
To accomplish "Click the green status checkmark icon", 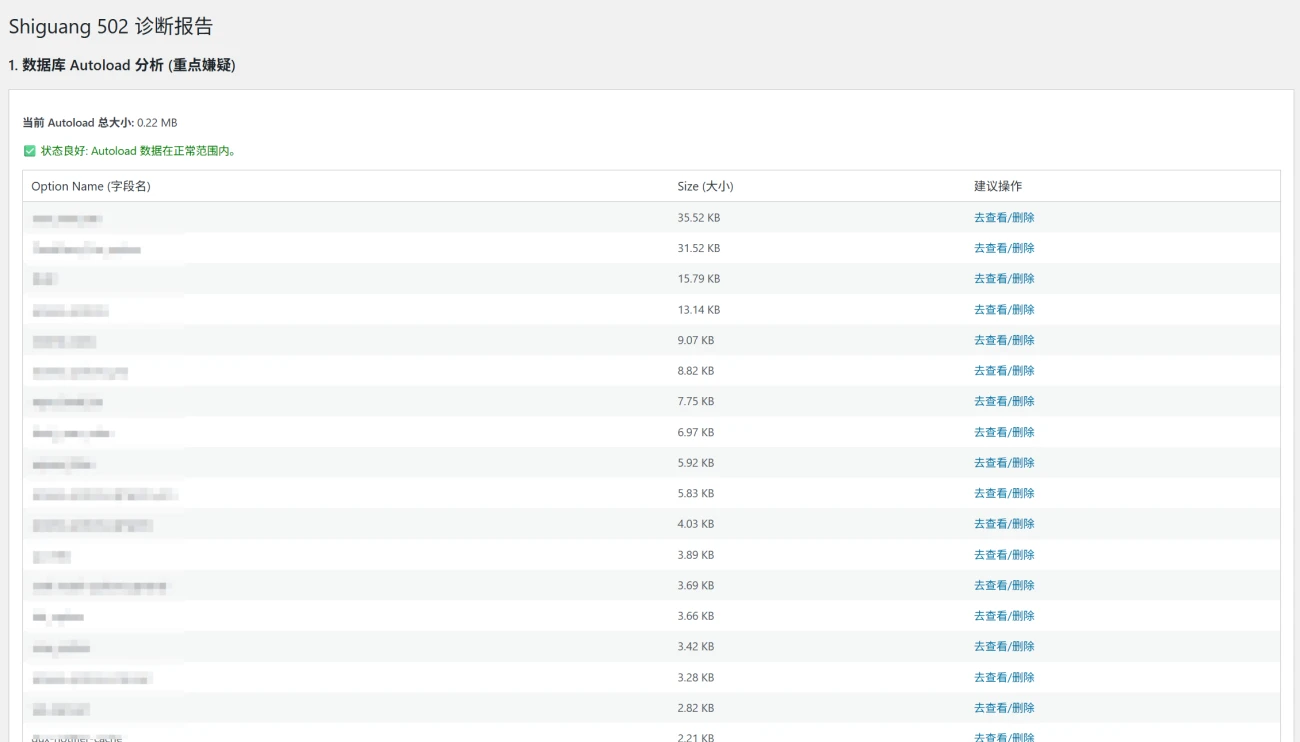I will (x=30, y=151).
